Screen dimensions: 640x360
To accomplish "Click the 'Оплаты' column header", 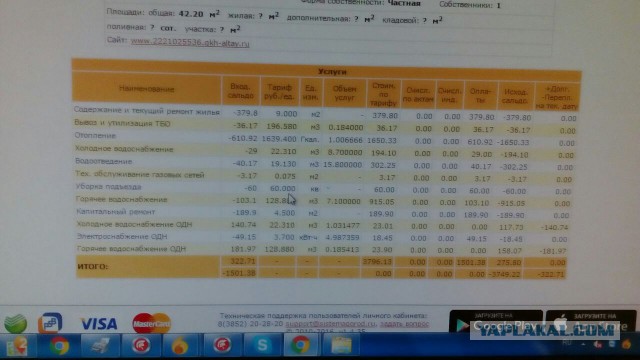I will point(480,96).
